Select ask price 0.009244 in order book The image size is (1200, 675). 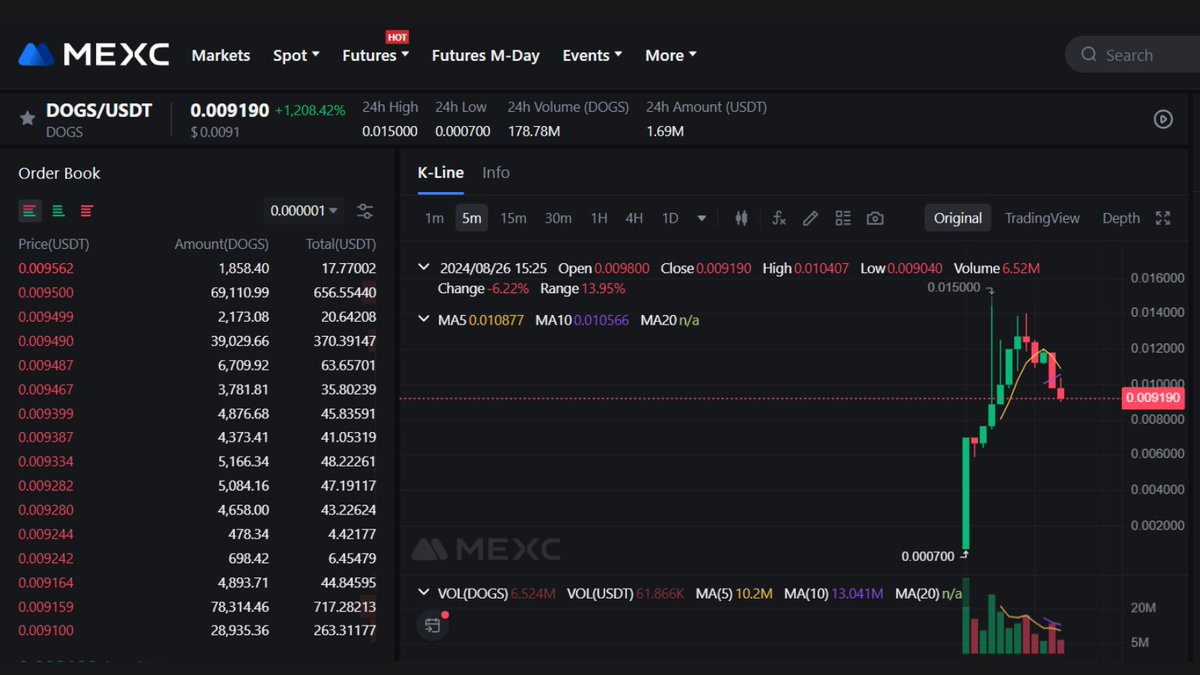[x=46, y=534]
